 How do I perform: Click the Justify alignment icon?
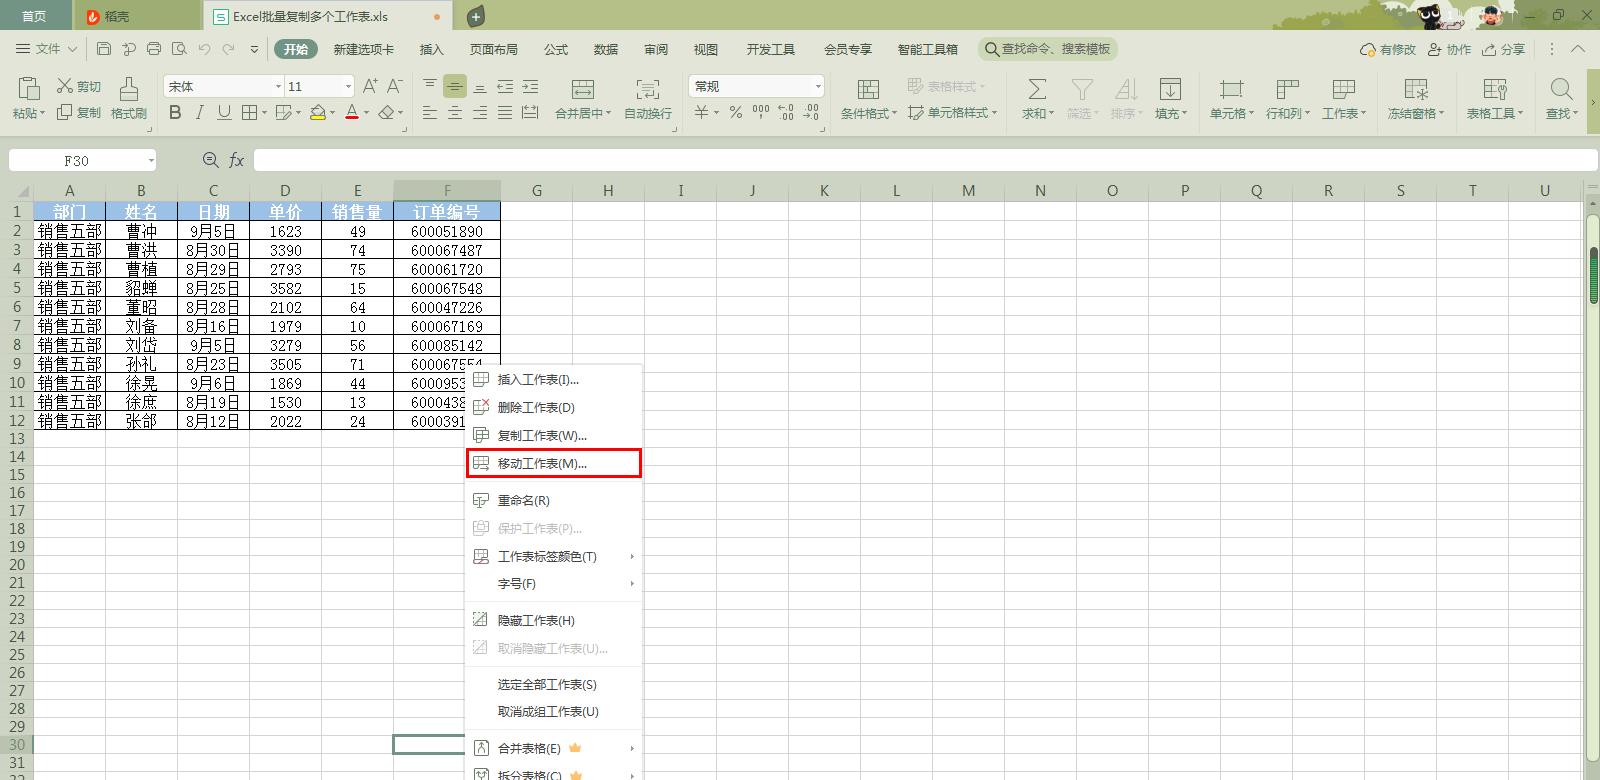tap(505, 113)
